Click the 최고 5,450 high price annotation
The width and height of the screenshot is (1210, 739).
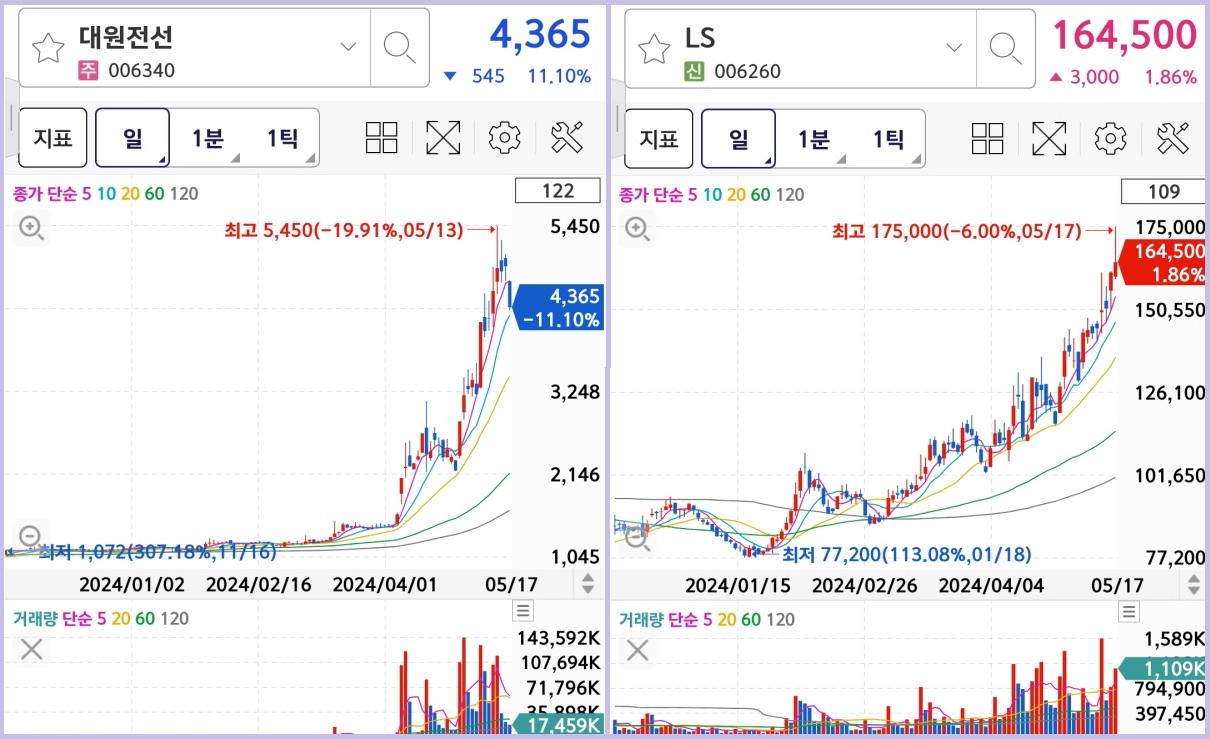(x=345, y=228)
